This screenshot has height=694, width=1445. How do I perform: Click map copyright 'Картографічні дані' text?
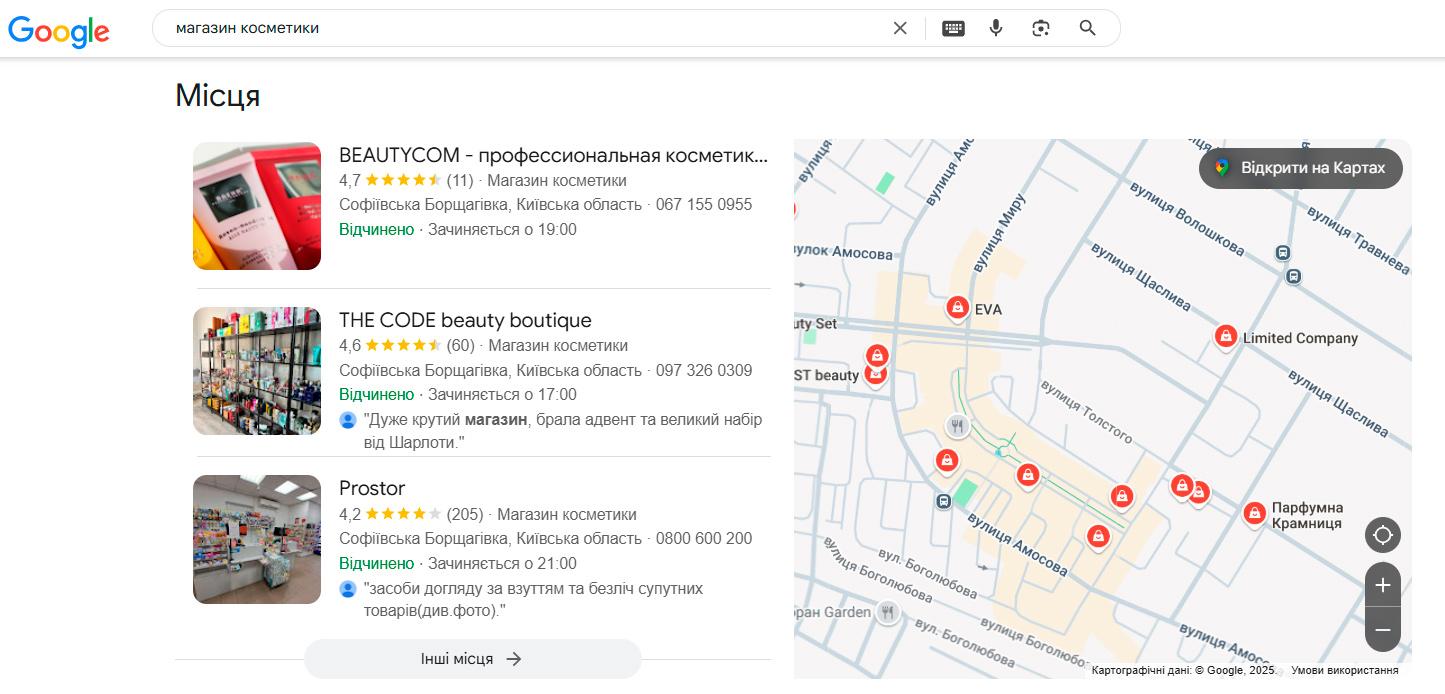coord(1184,670)
